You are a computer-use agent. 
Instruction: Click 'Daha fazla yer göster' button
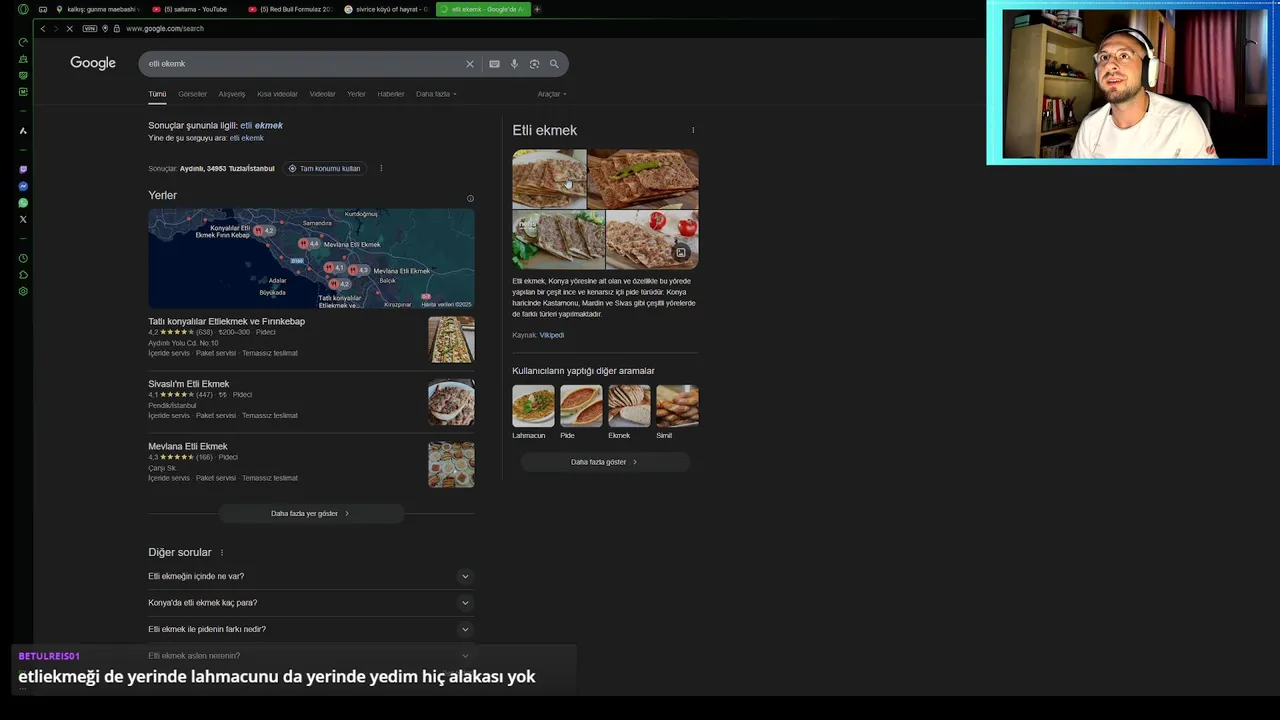pyautogui.click(x=310, y=513)
